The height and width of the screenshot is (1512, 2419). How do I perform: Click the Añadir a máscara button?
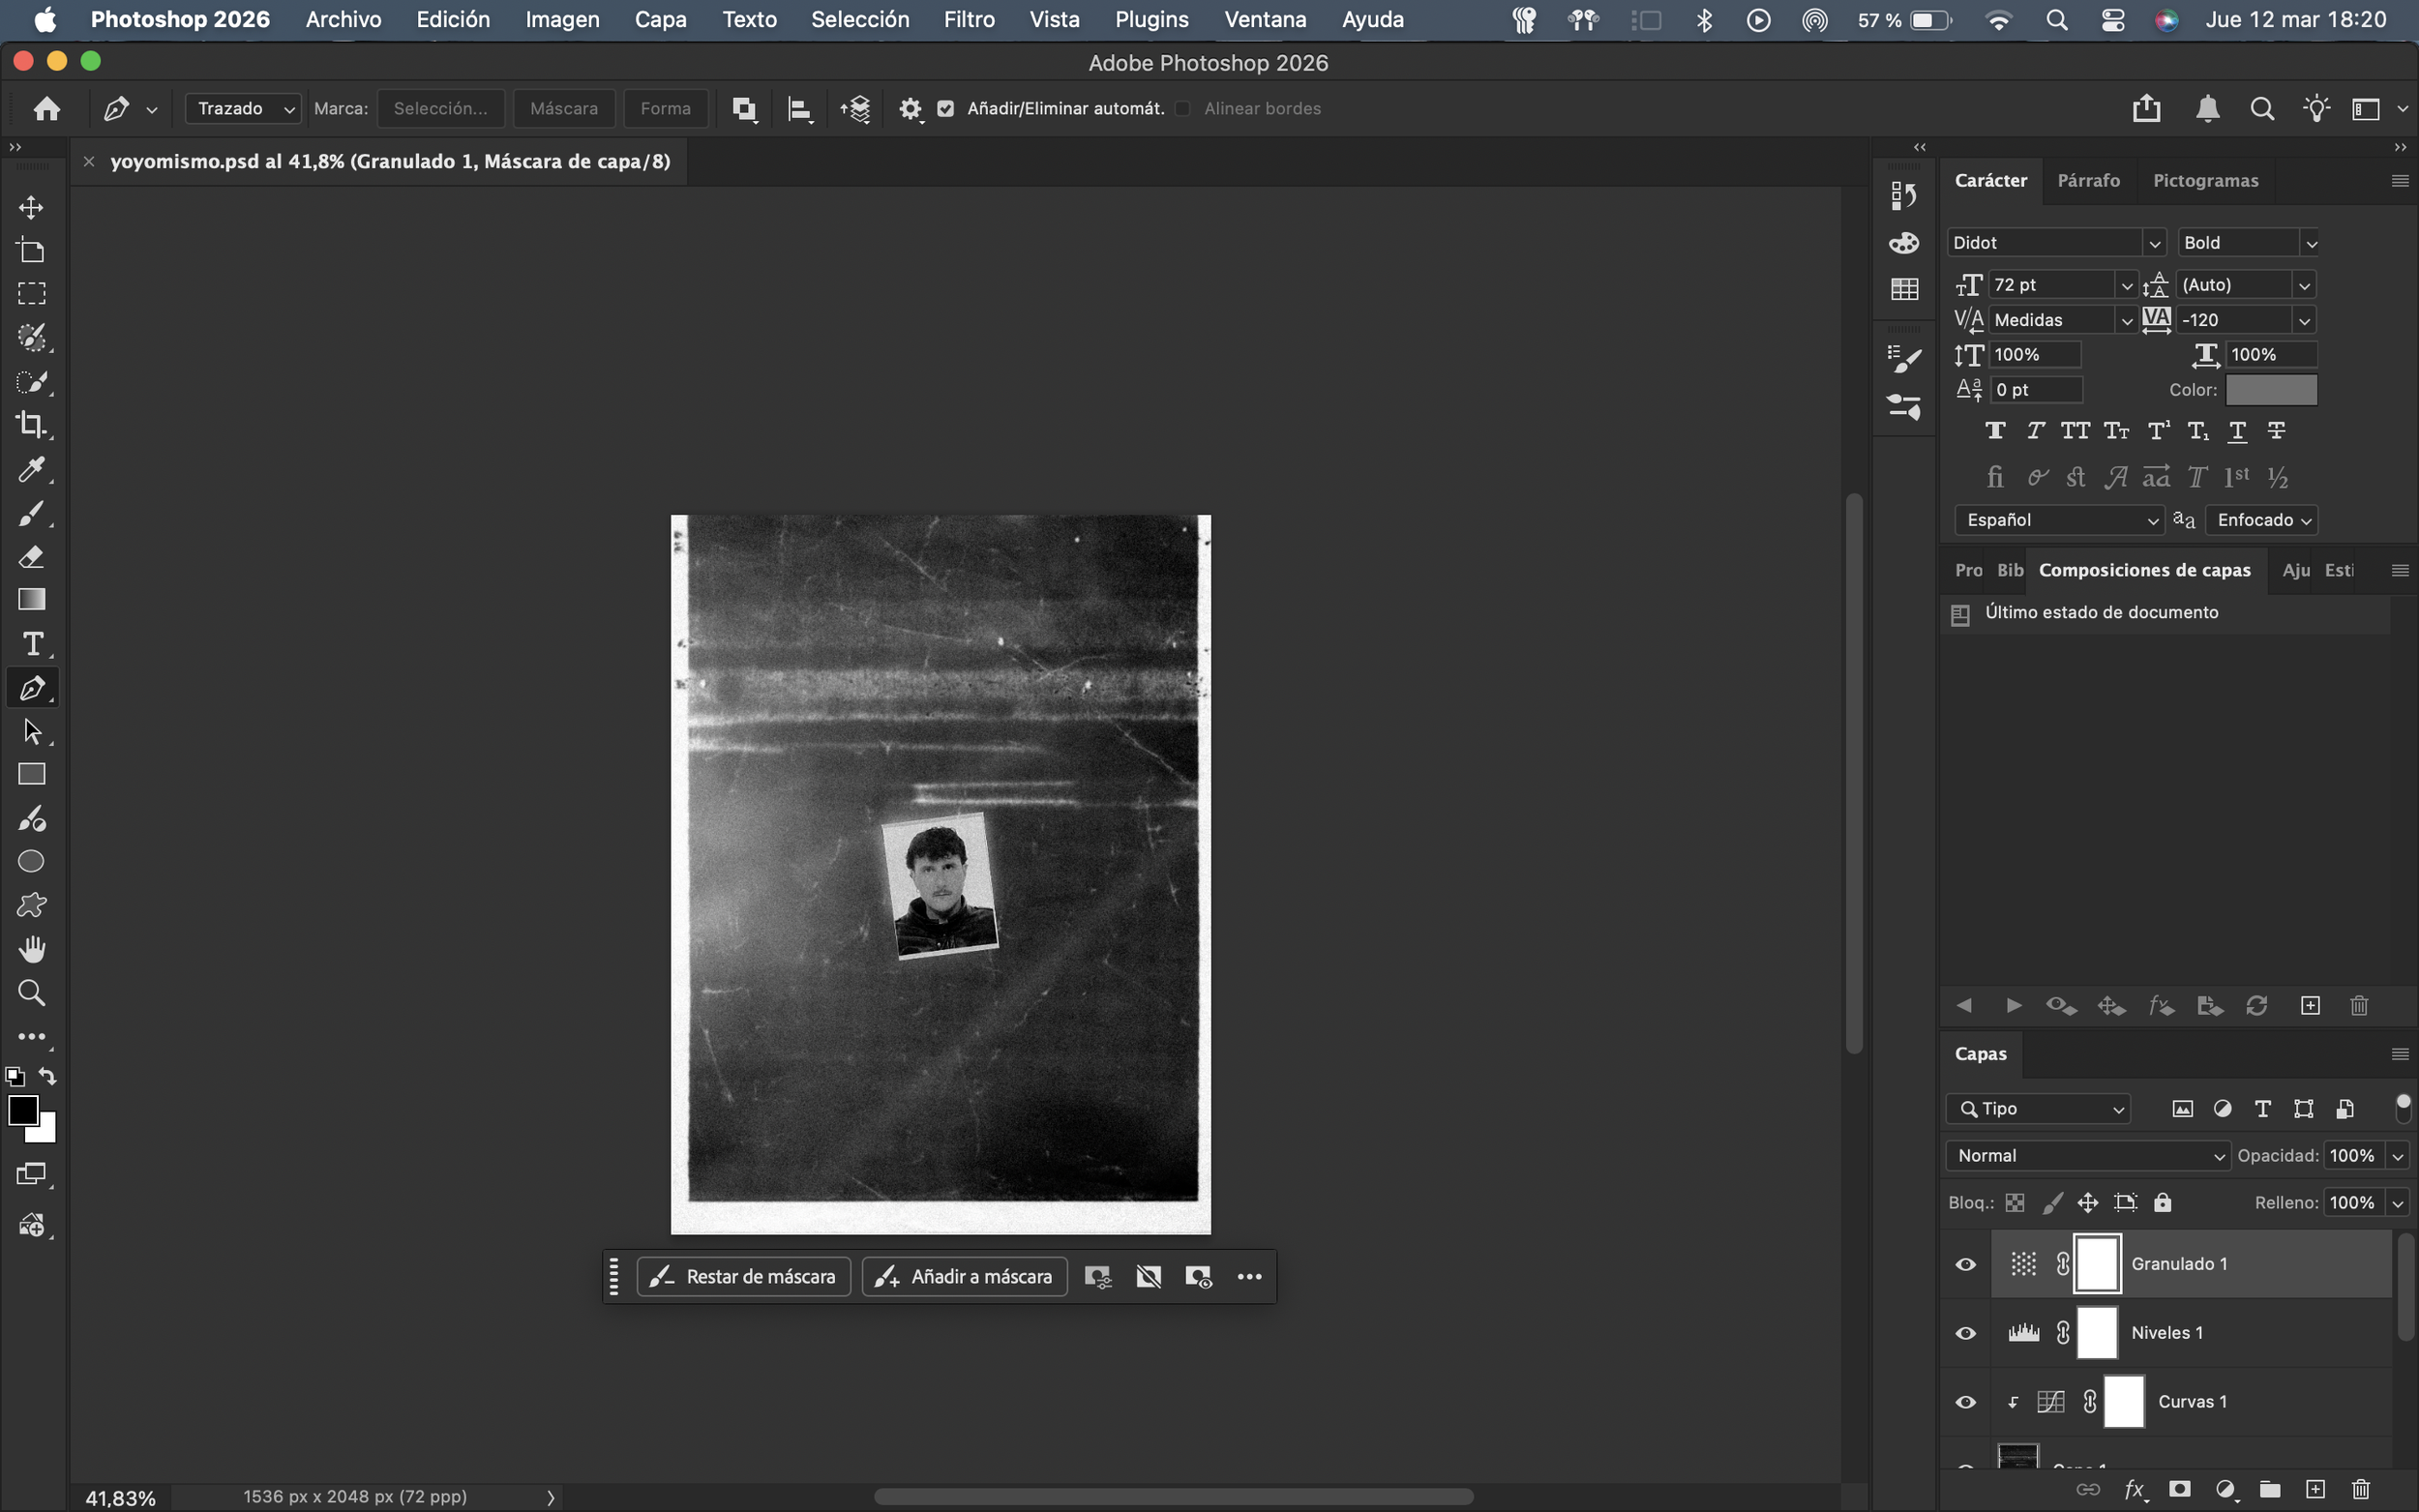(964, 1277)
